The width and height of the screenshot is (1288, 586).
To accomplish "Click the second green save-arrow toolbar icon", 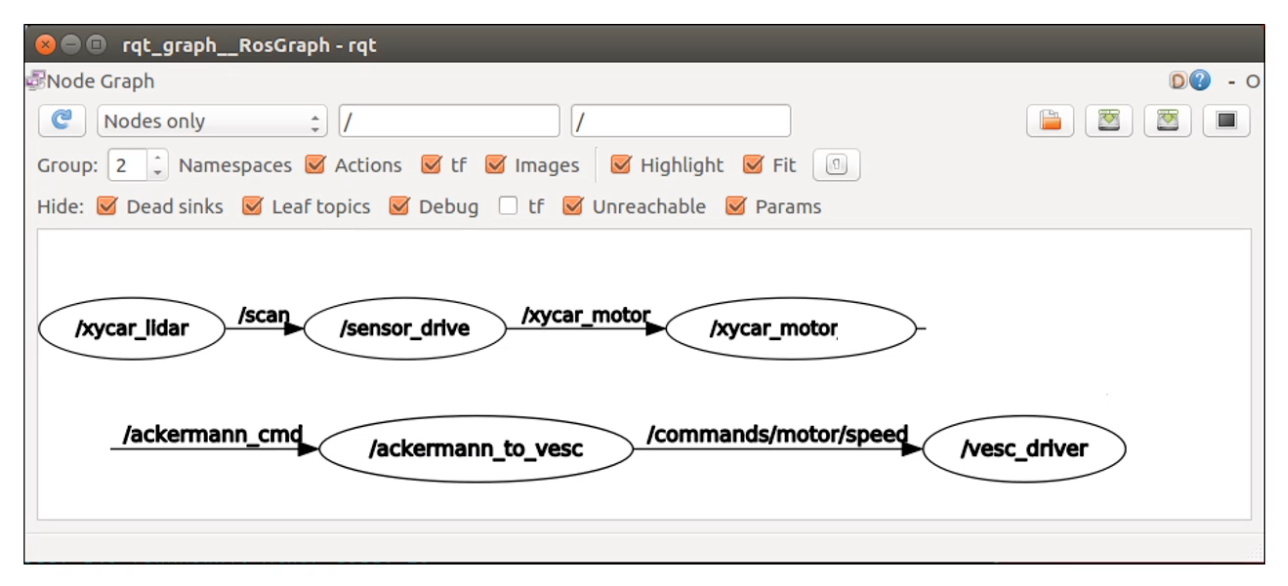I will pos(1168,121).
